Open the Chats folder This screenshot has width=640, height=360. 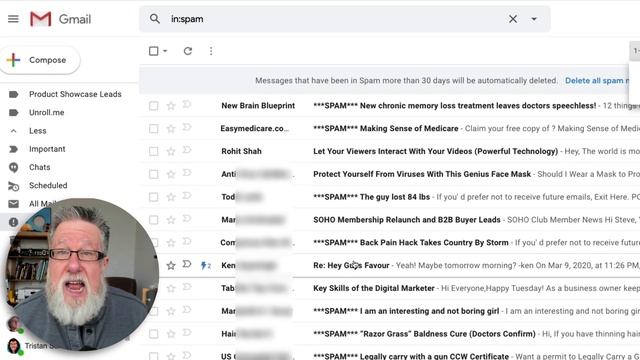click(x=40, y=167)
